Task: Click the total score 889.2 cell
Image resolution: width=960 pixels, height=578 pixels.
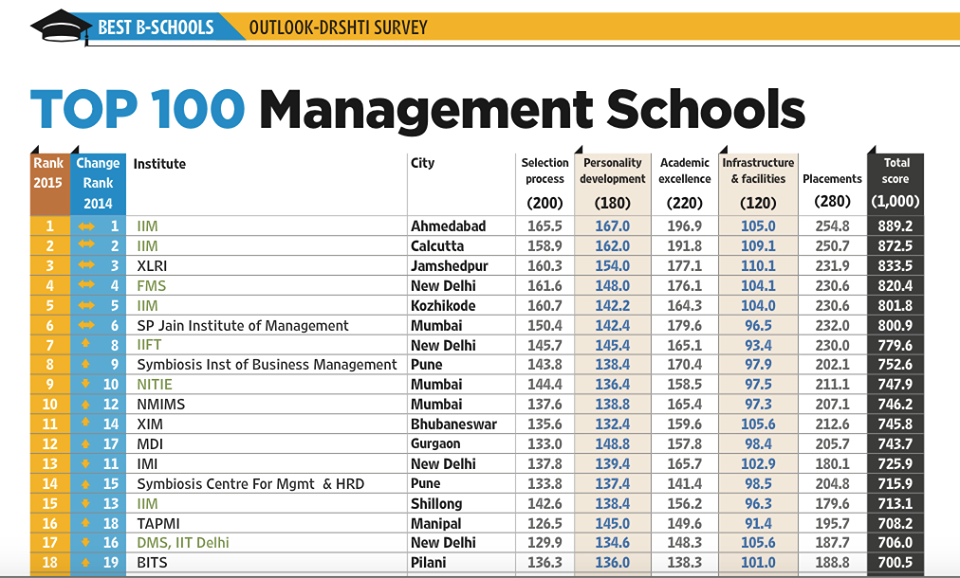Action: click(x=895, y=226)
